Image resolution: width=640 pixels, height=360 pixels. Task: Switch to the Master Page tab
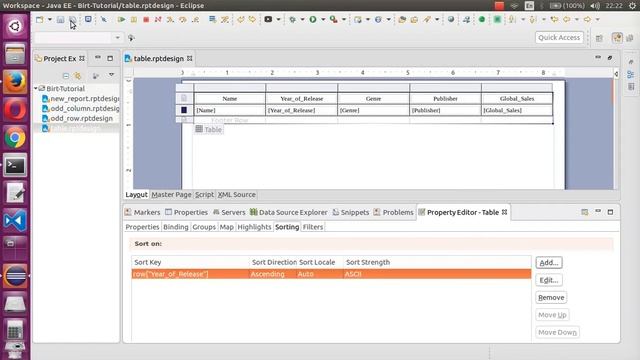click(171, 195)
